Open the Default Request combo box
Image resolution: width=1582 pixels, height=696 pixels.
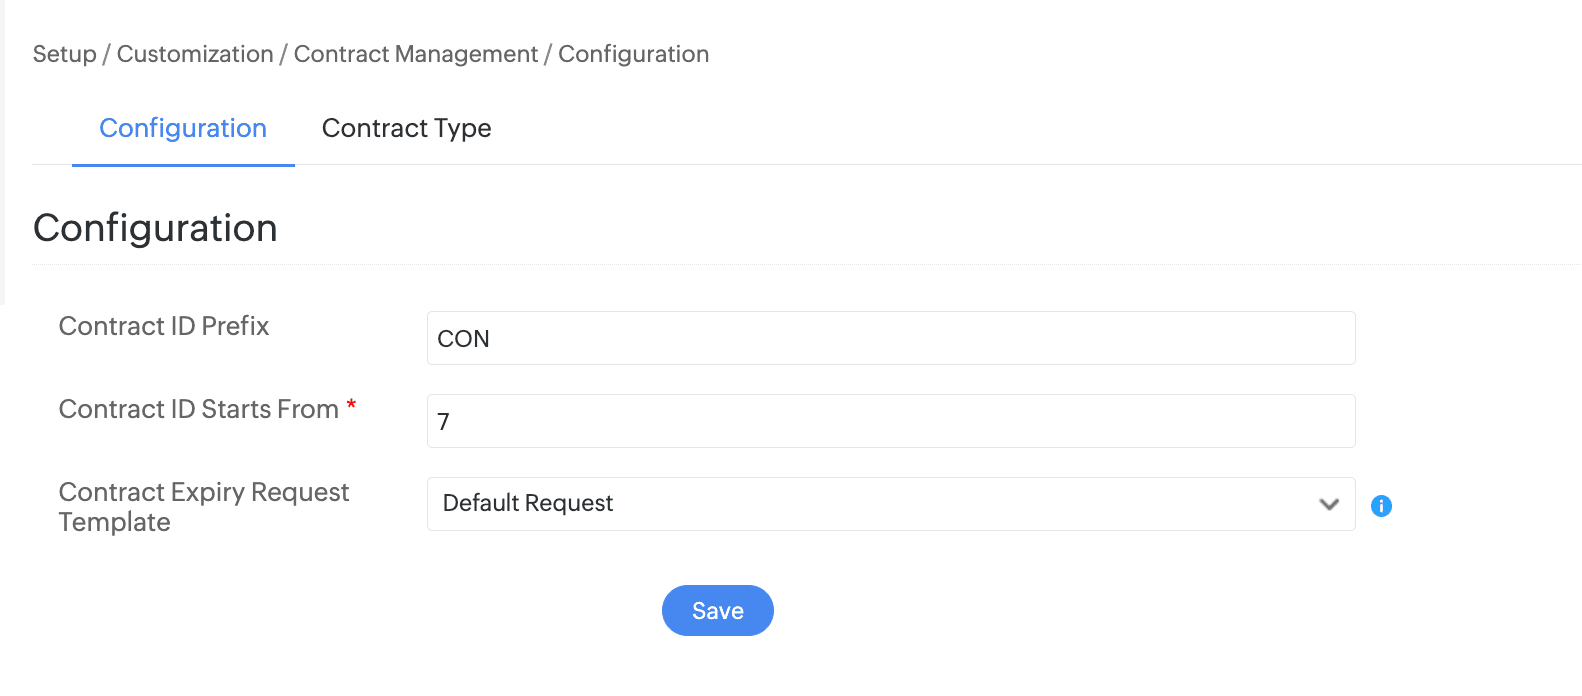(880, 504)
